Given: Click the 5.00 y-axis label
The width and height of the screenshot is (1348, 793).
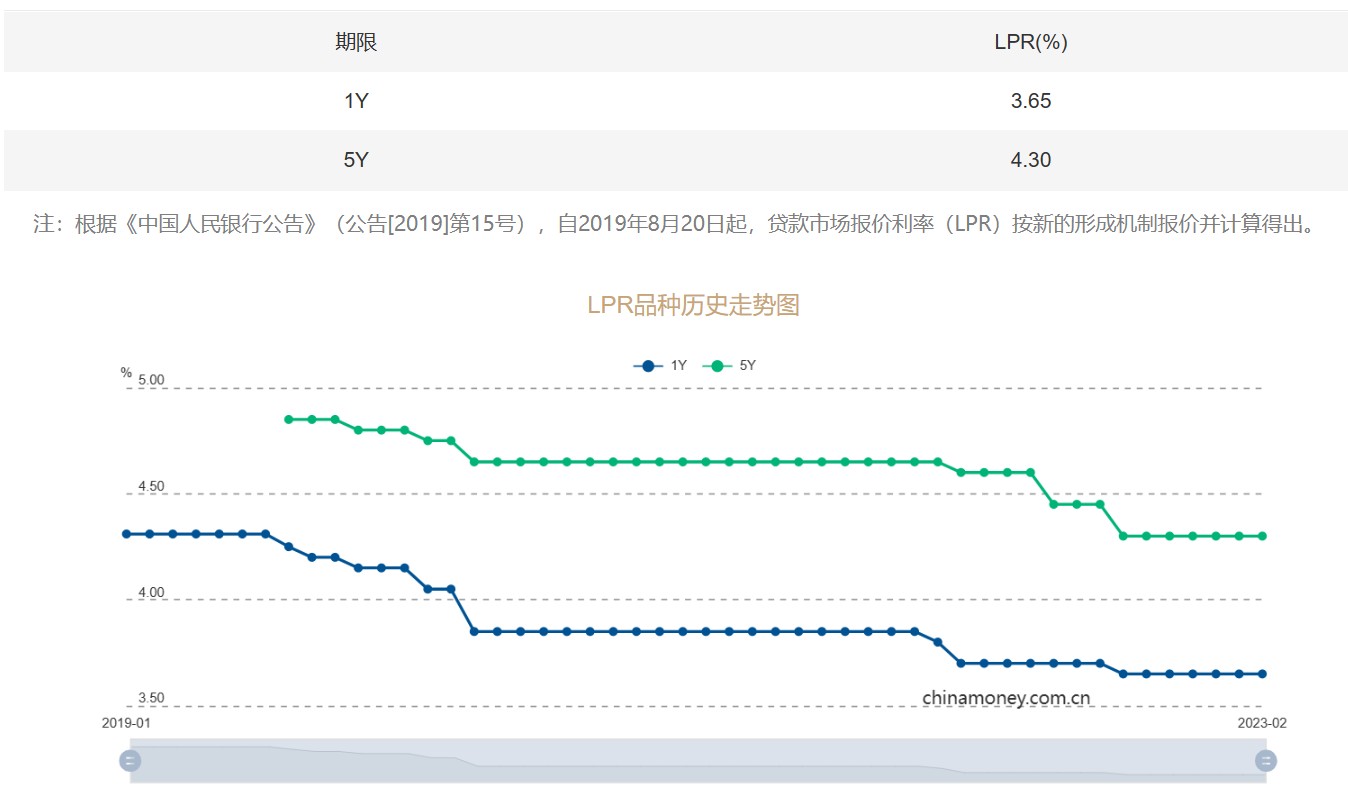Looking at the screenshot, I should tap(151, 380).
